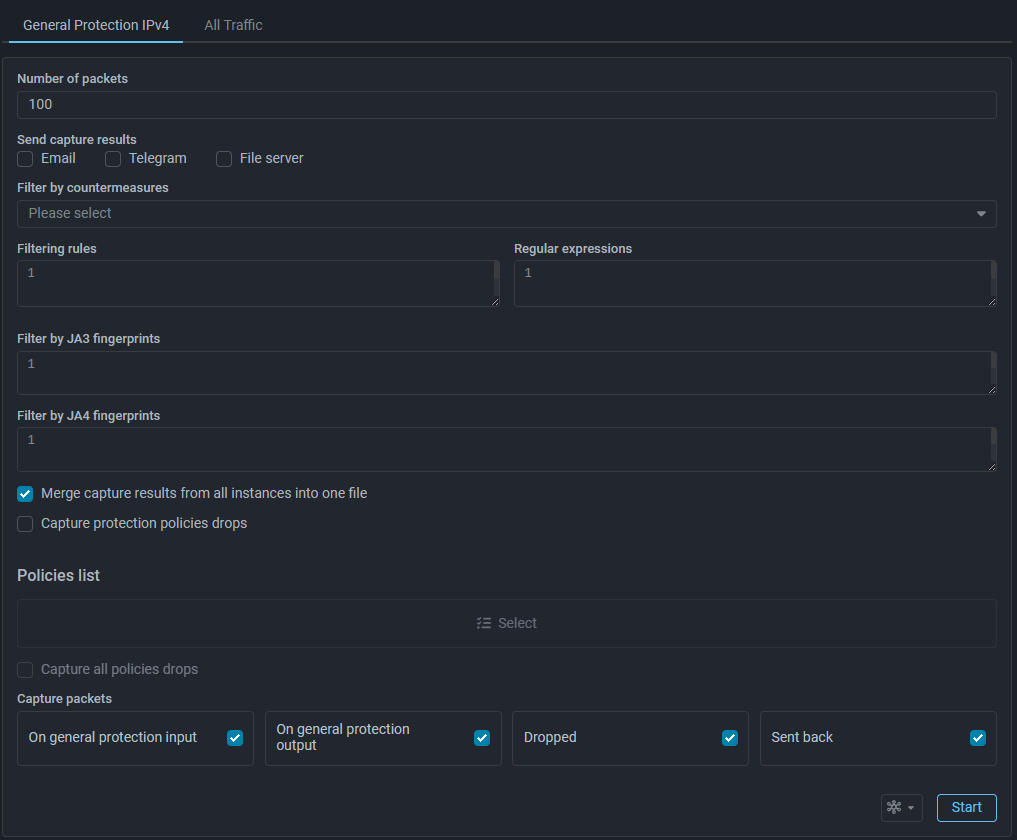Viewport: 1017px width, 840px height.
Task: Click resize handle of JA4 fingerprints box
Action: (x=991, y=466)
